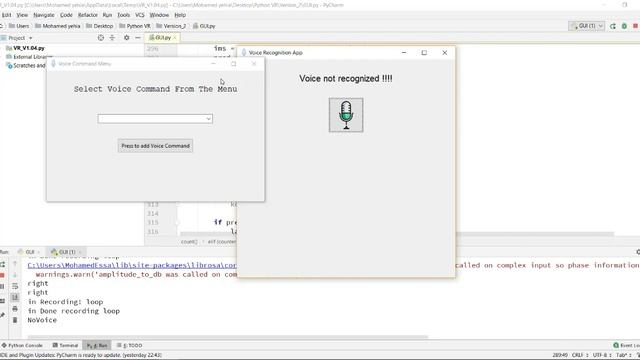Click the Python VR breadcrumb folder
The height and width of the screenshot is (360, 640).
(x=135, y=26)
